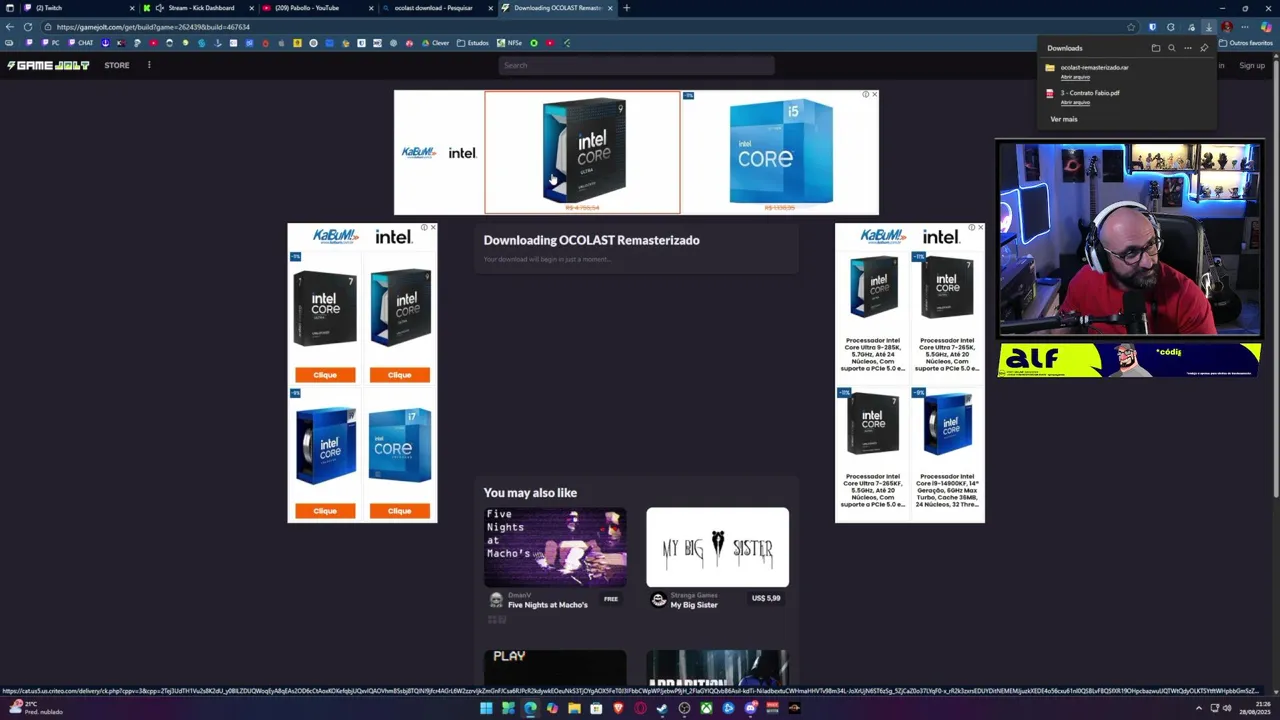Open the PC bookmark
1280x720 pixels.
49,43
